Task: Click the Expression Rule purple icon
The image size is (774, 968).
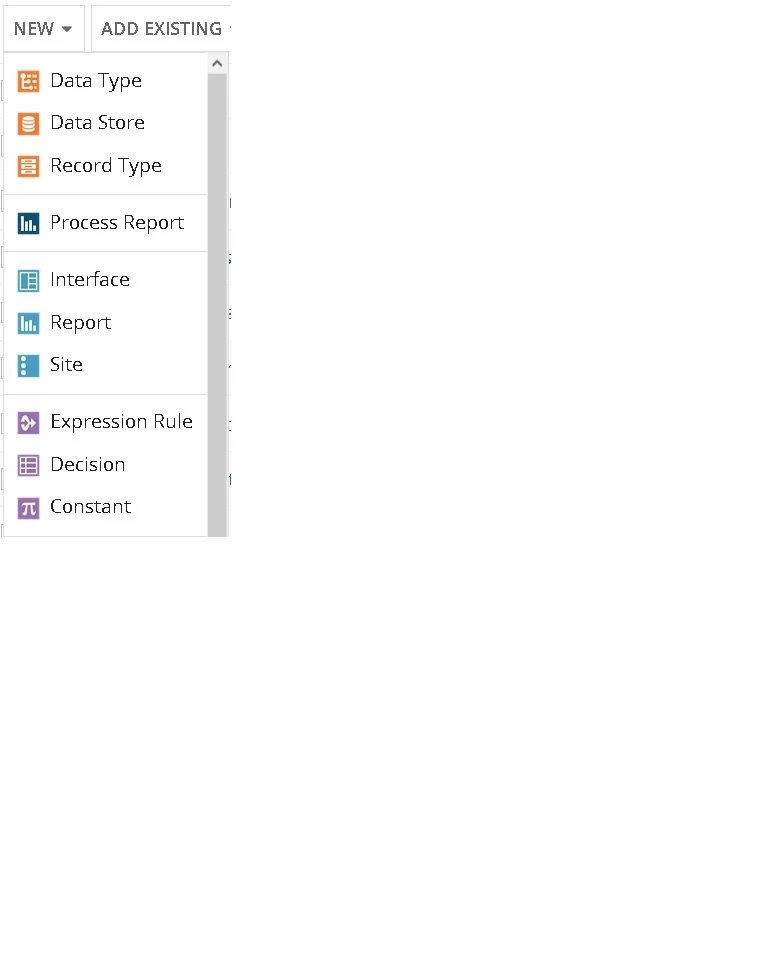Action: (28, 423)
